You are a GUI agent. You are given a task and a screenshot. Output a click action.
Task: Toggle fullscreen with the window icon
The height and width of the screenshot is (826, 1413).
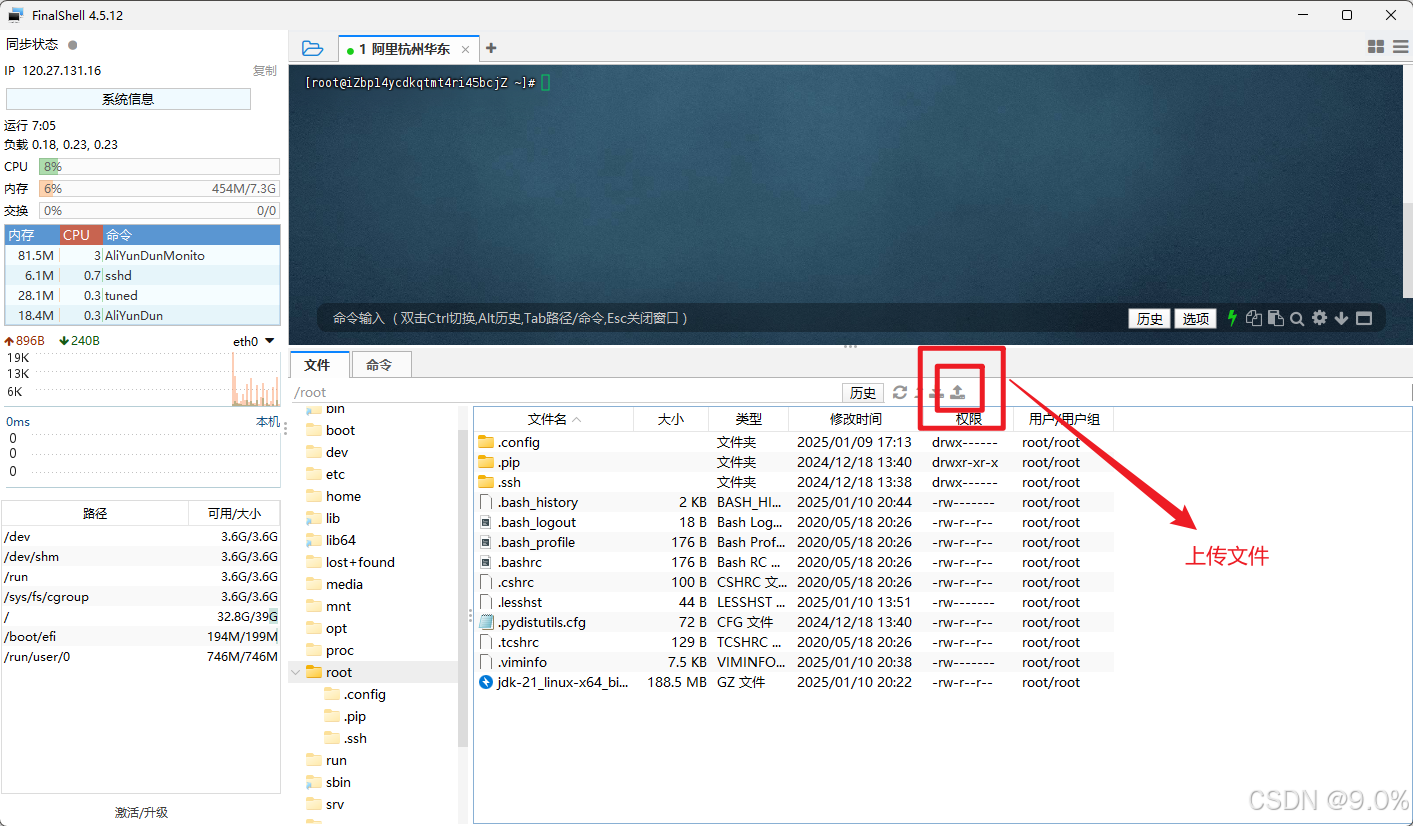click(x=1365, y=318)
